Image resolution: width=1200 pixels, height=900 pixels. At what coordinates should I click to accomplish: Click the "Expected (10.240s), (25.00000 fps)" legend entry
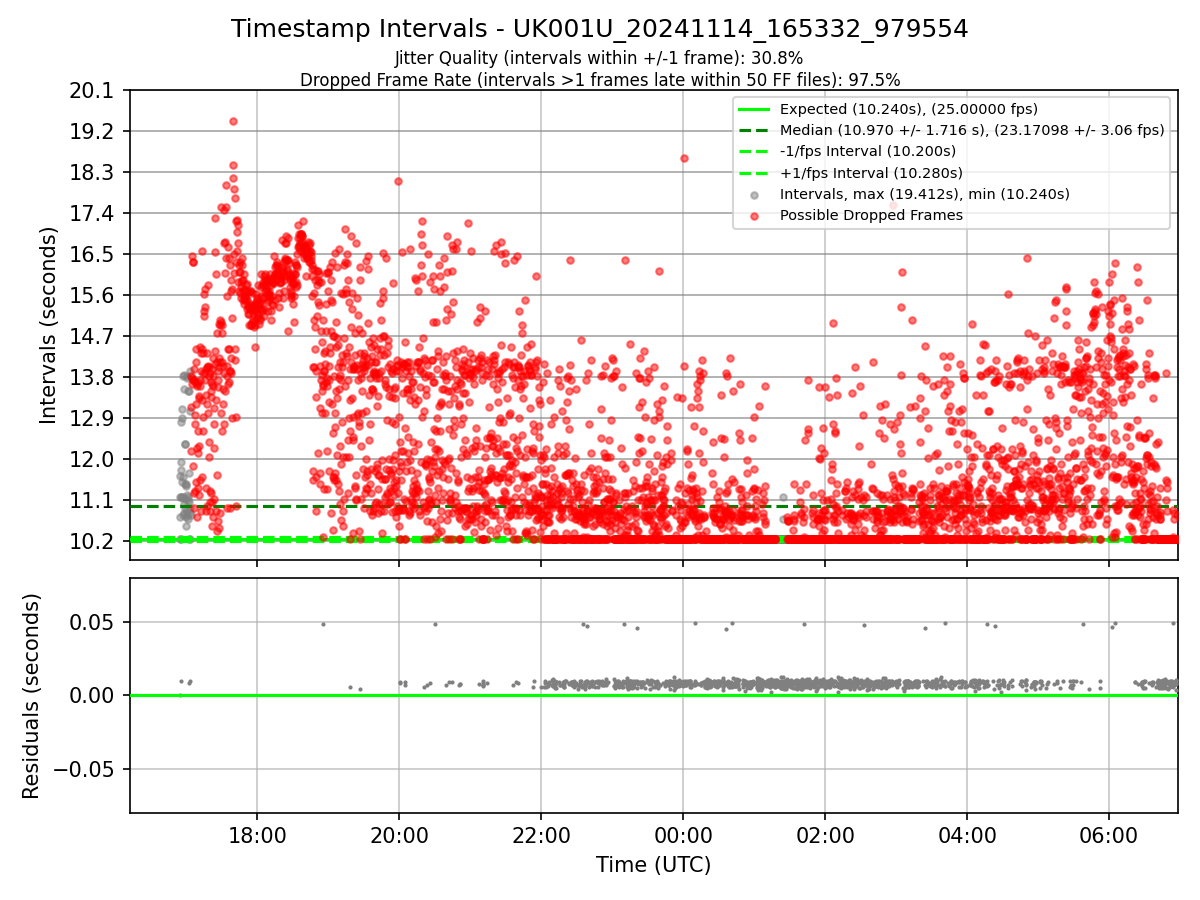(909, 109)
